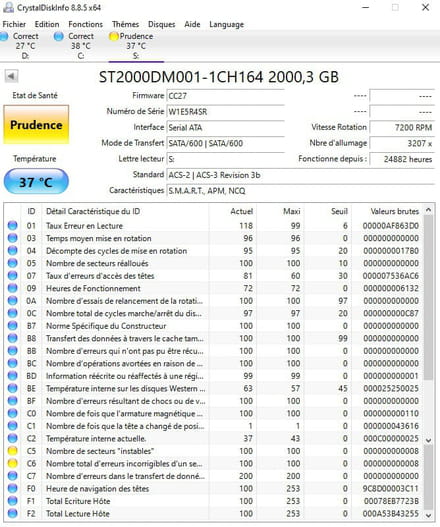Open the Thèmes menu
This screenshot has width=440, height=527.
(x=125, y=24)
